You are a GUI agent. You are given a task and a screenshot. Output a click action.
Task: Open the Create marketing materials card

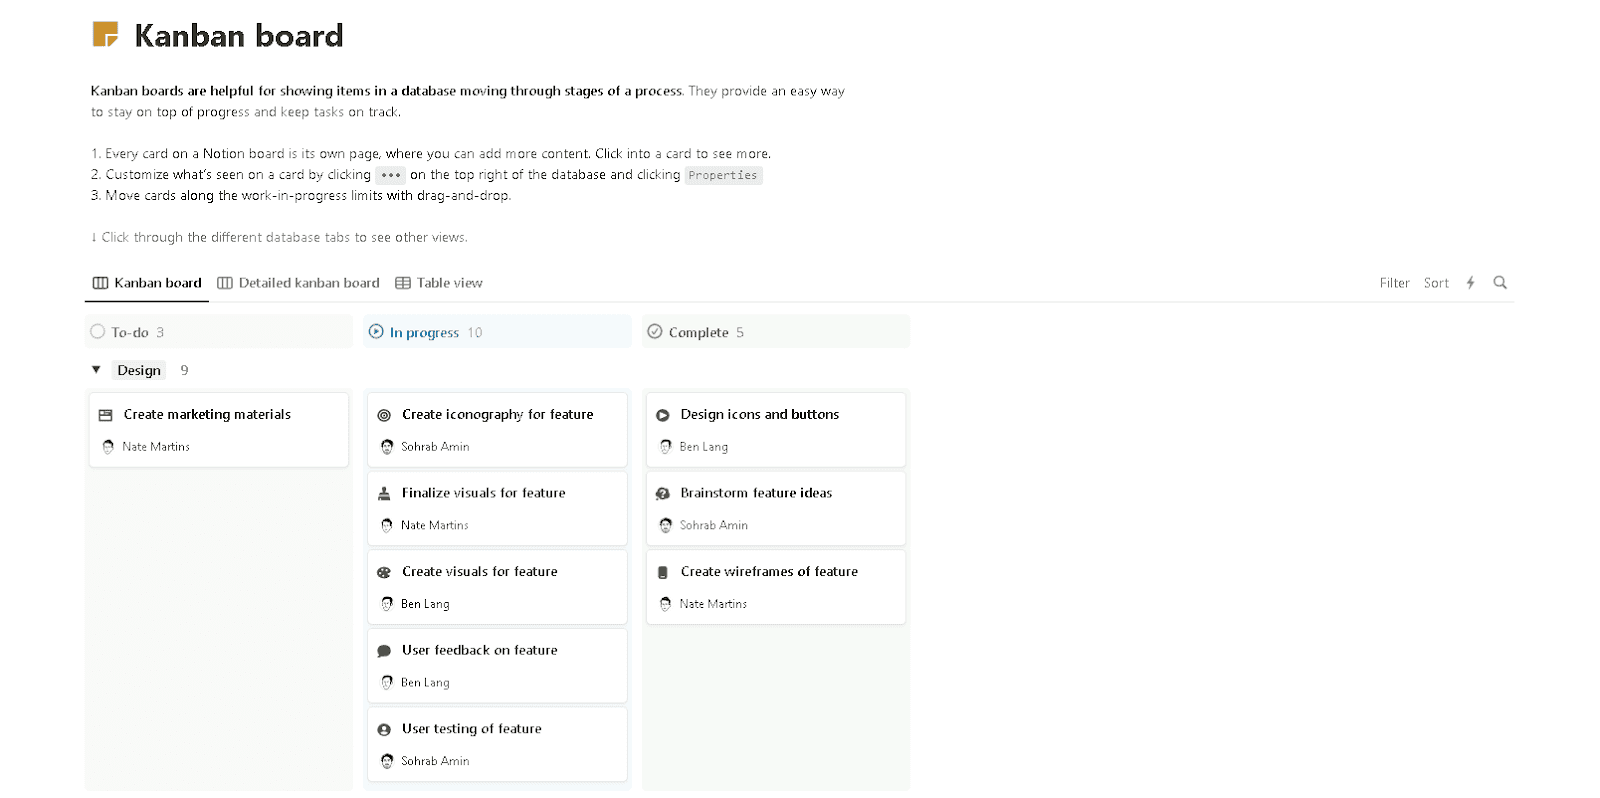(x=205, y=414)
